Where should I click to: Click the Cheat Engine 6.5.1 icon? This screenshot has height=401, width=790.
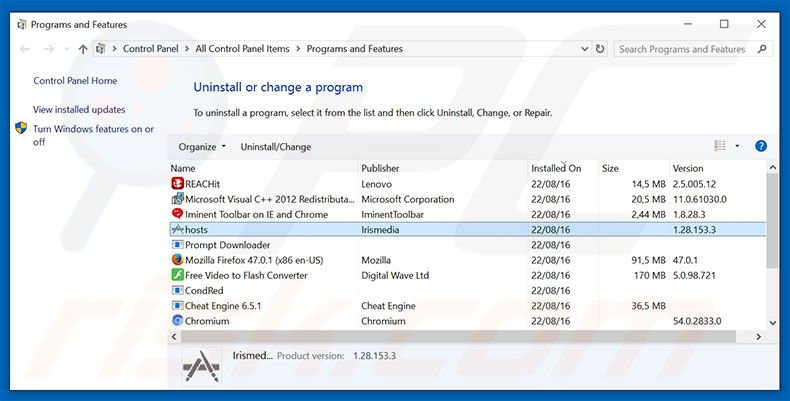(177, 305)
